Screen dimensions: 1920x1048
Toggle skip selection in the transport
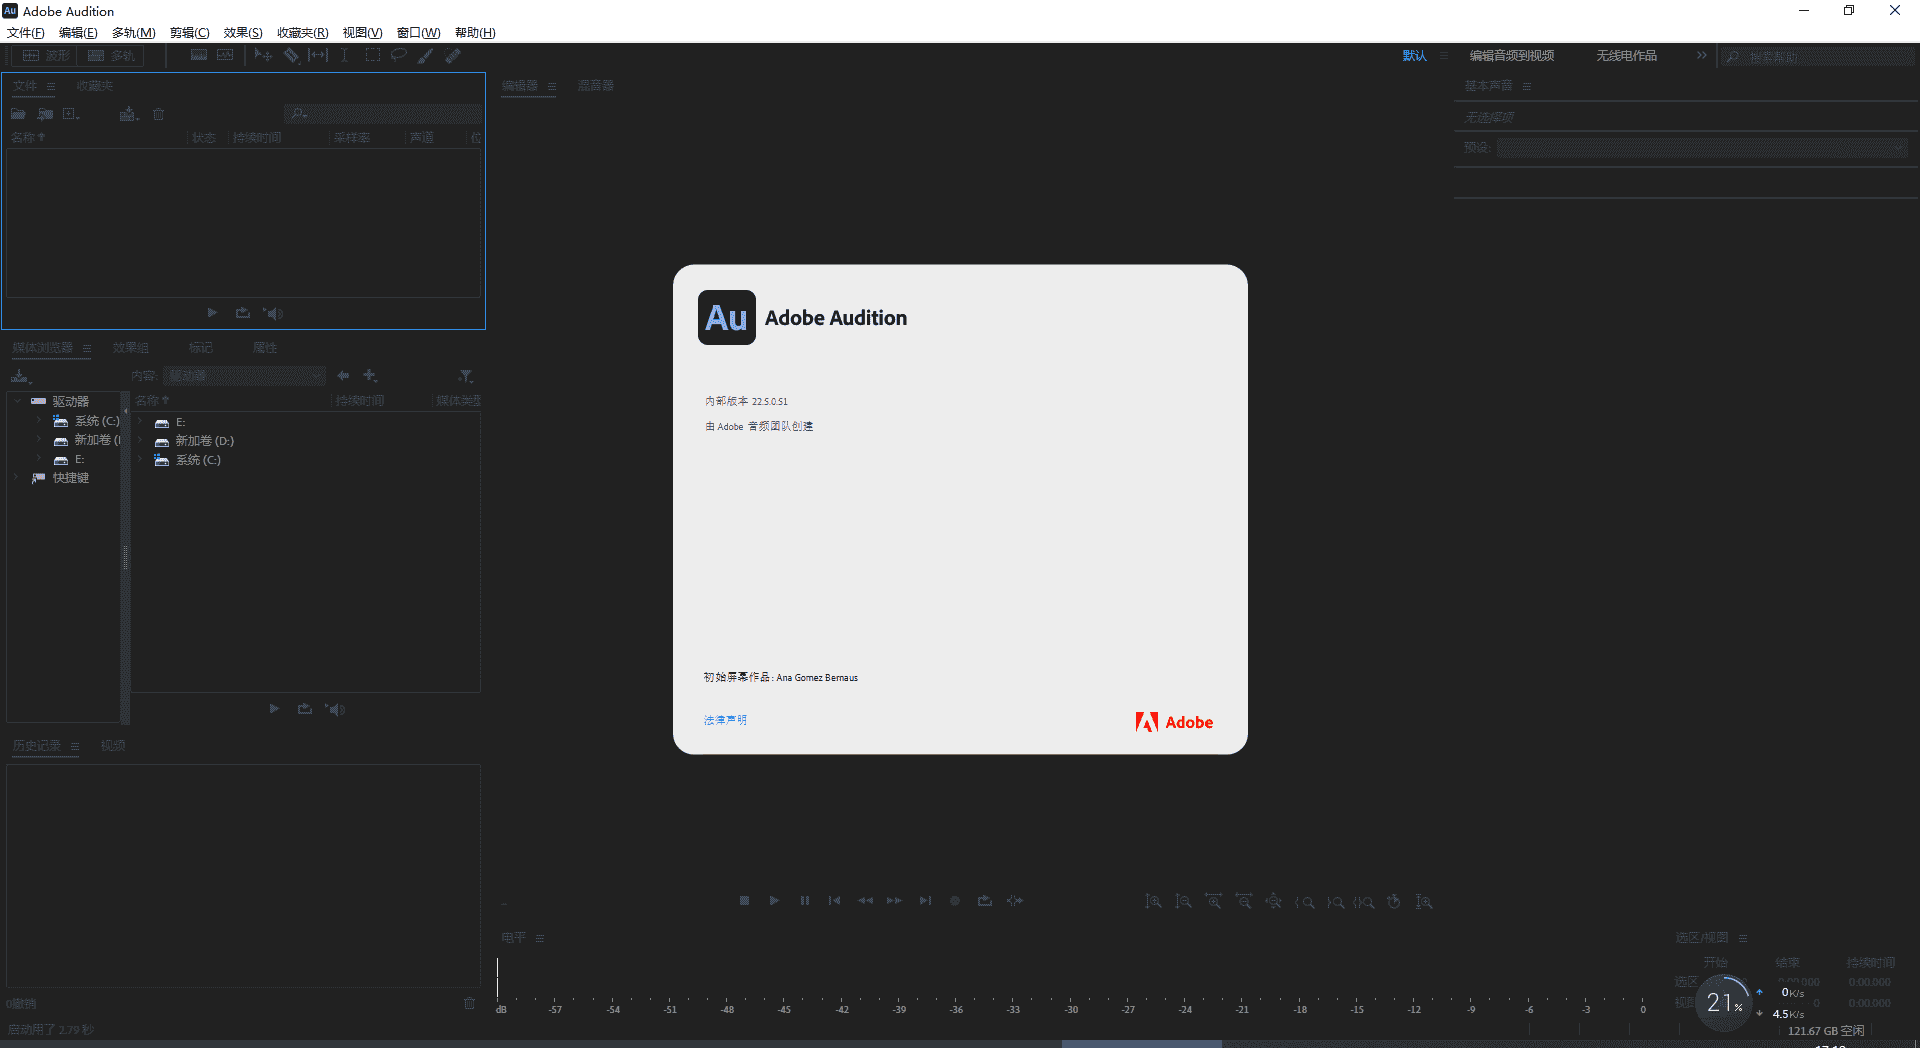point(1015,901)
